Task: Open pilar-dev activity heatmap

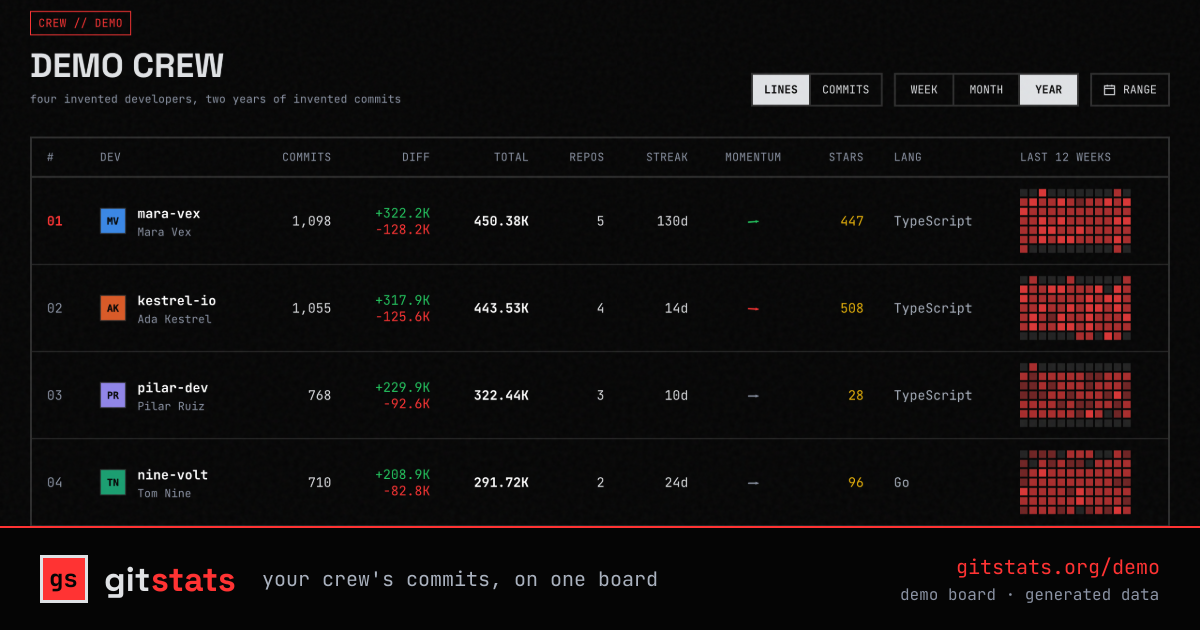Action: [x=1075, y=395]
